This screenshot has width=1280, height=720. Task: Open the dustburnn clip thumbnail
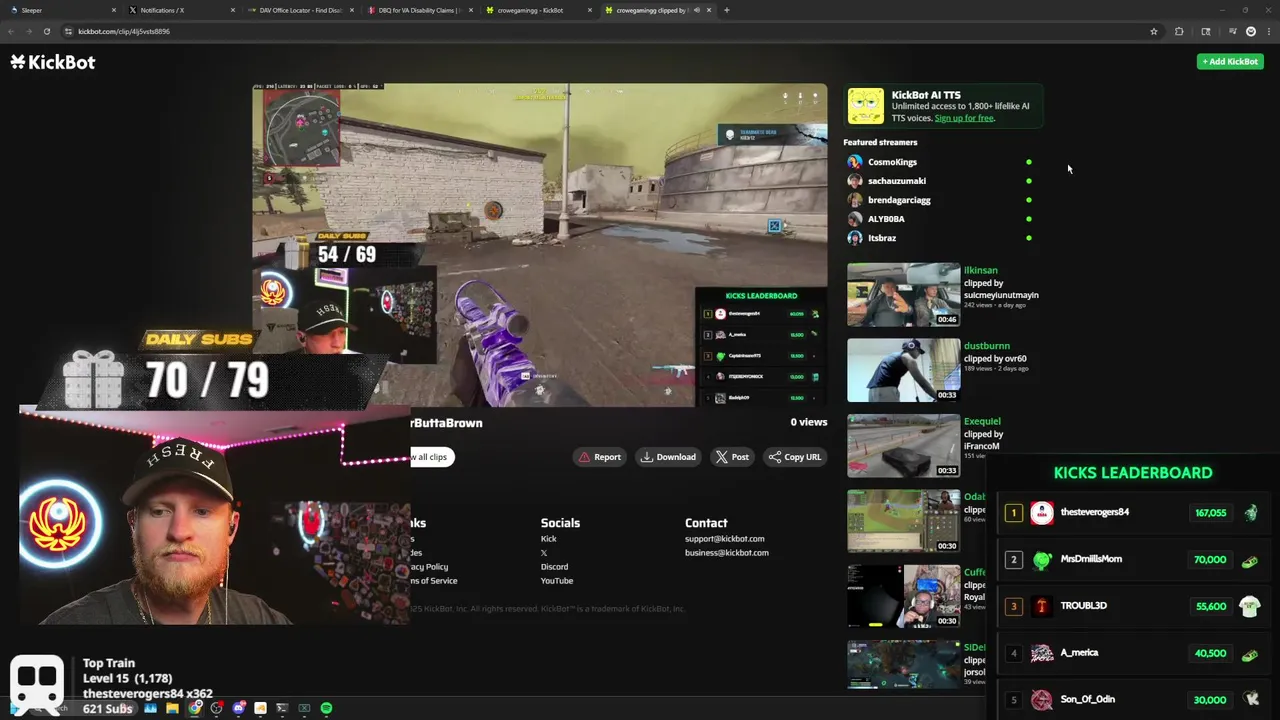pos(904,370)
